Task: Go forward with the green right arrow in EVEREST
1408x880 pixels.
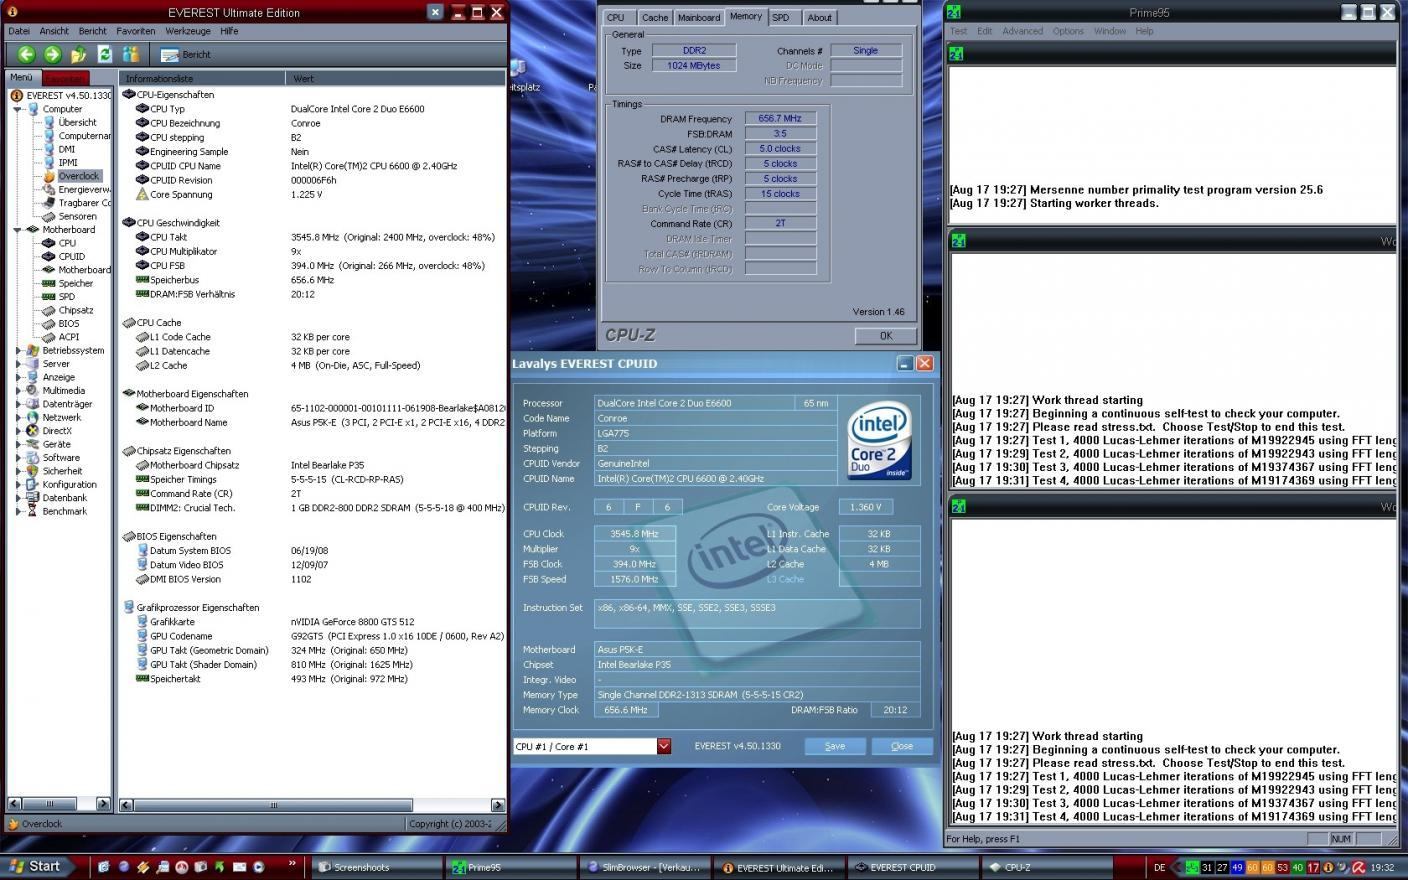Action: 52,54
